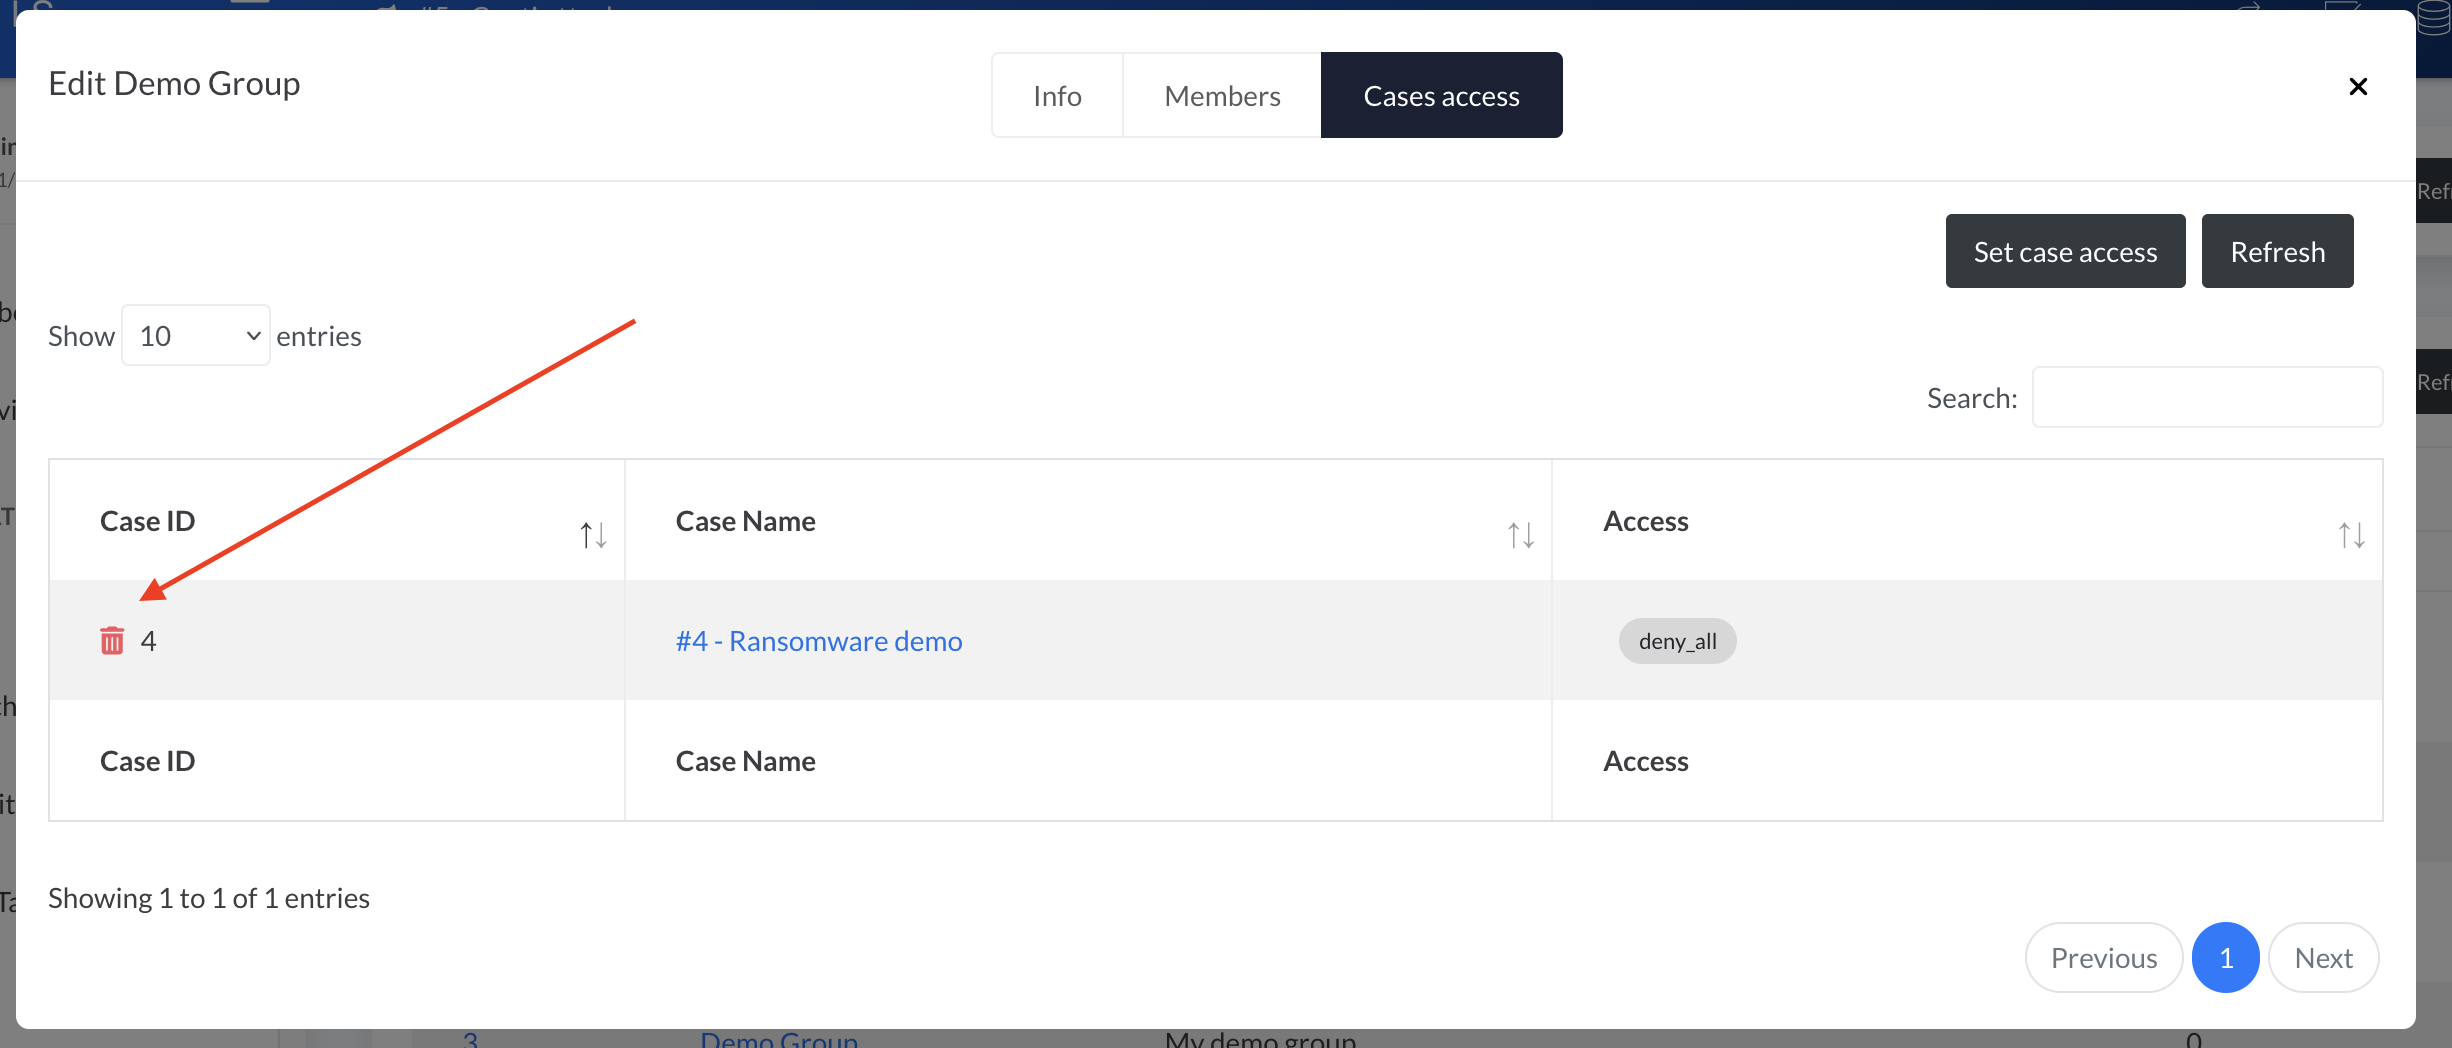The image size is (2452, 1048).
Task: Switch to the Members tab
Action: (1221, 95)
